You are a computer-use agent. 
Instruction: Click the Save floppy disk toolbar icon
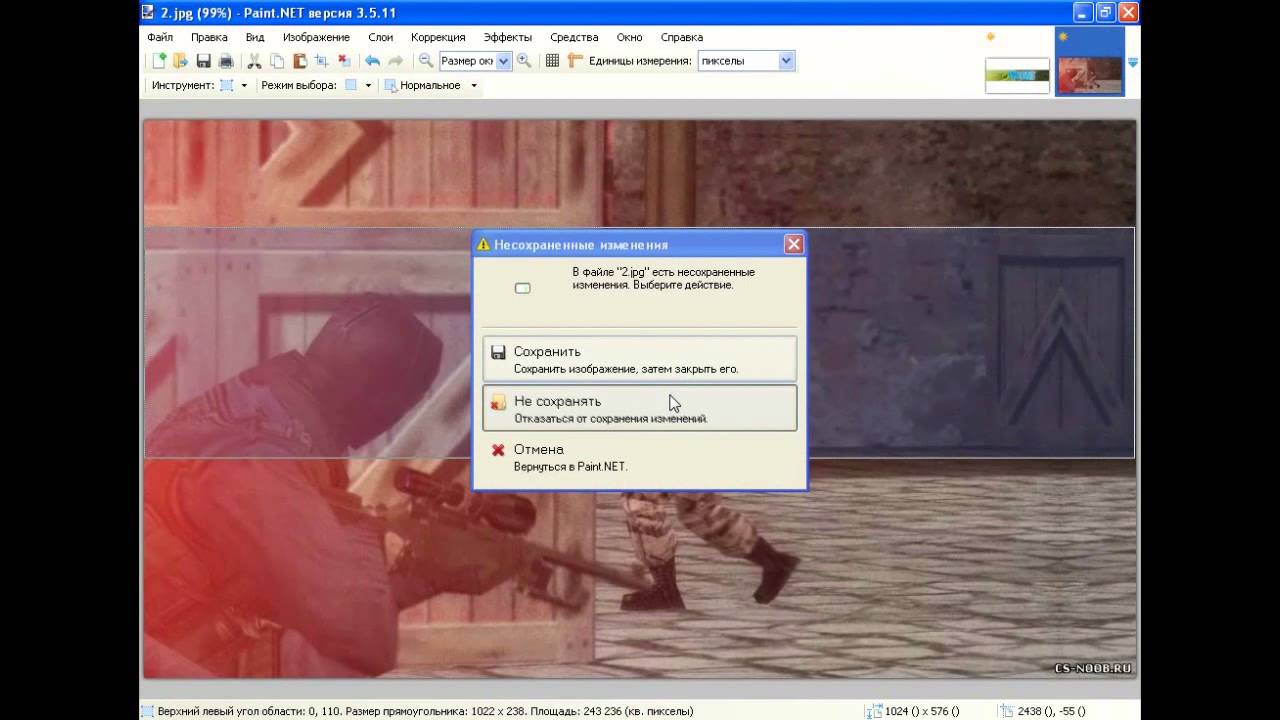click(x=204, y=61)
